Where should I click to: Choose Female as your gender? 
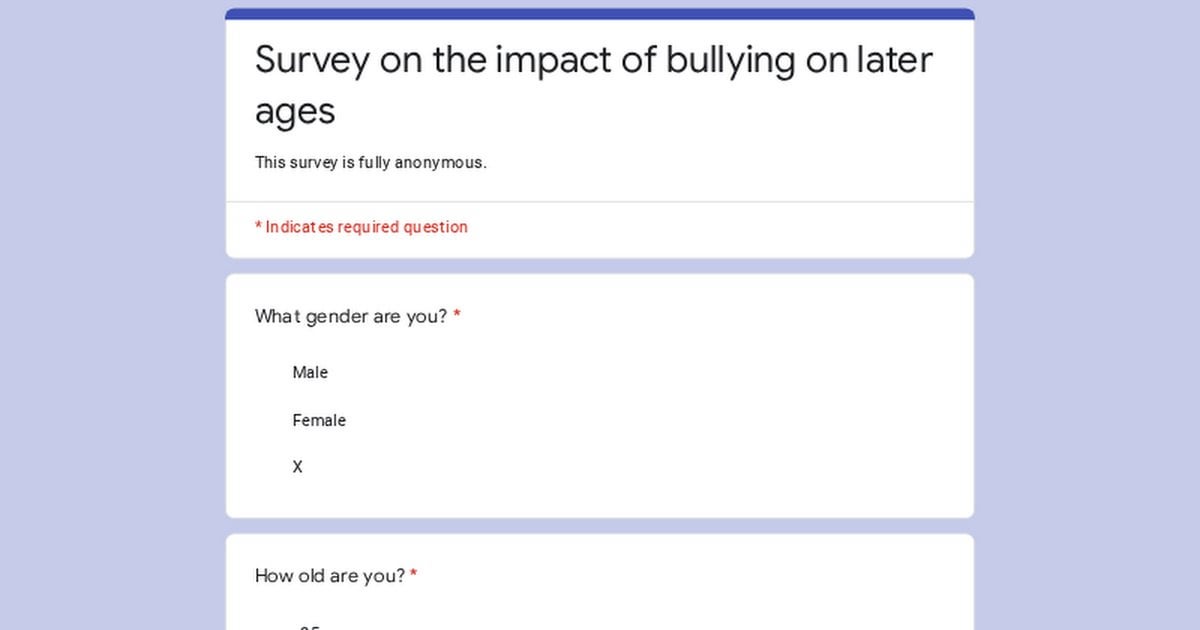(x=319, y=420)
